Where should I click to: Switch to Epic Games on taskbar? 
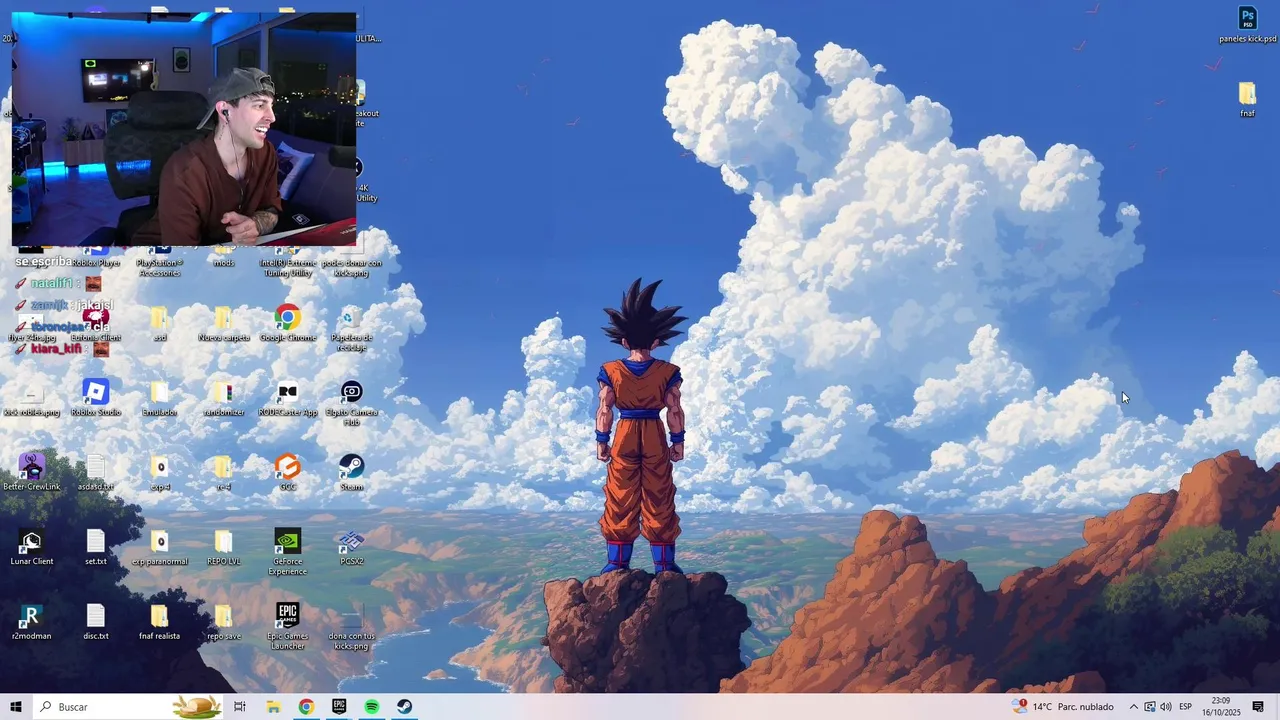339,707
